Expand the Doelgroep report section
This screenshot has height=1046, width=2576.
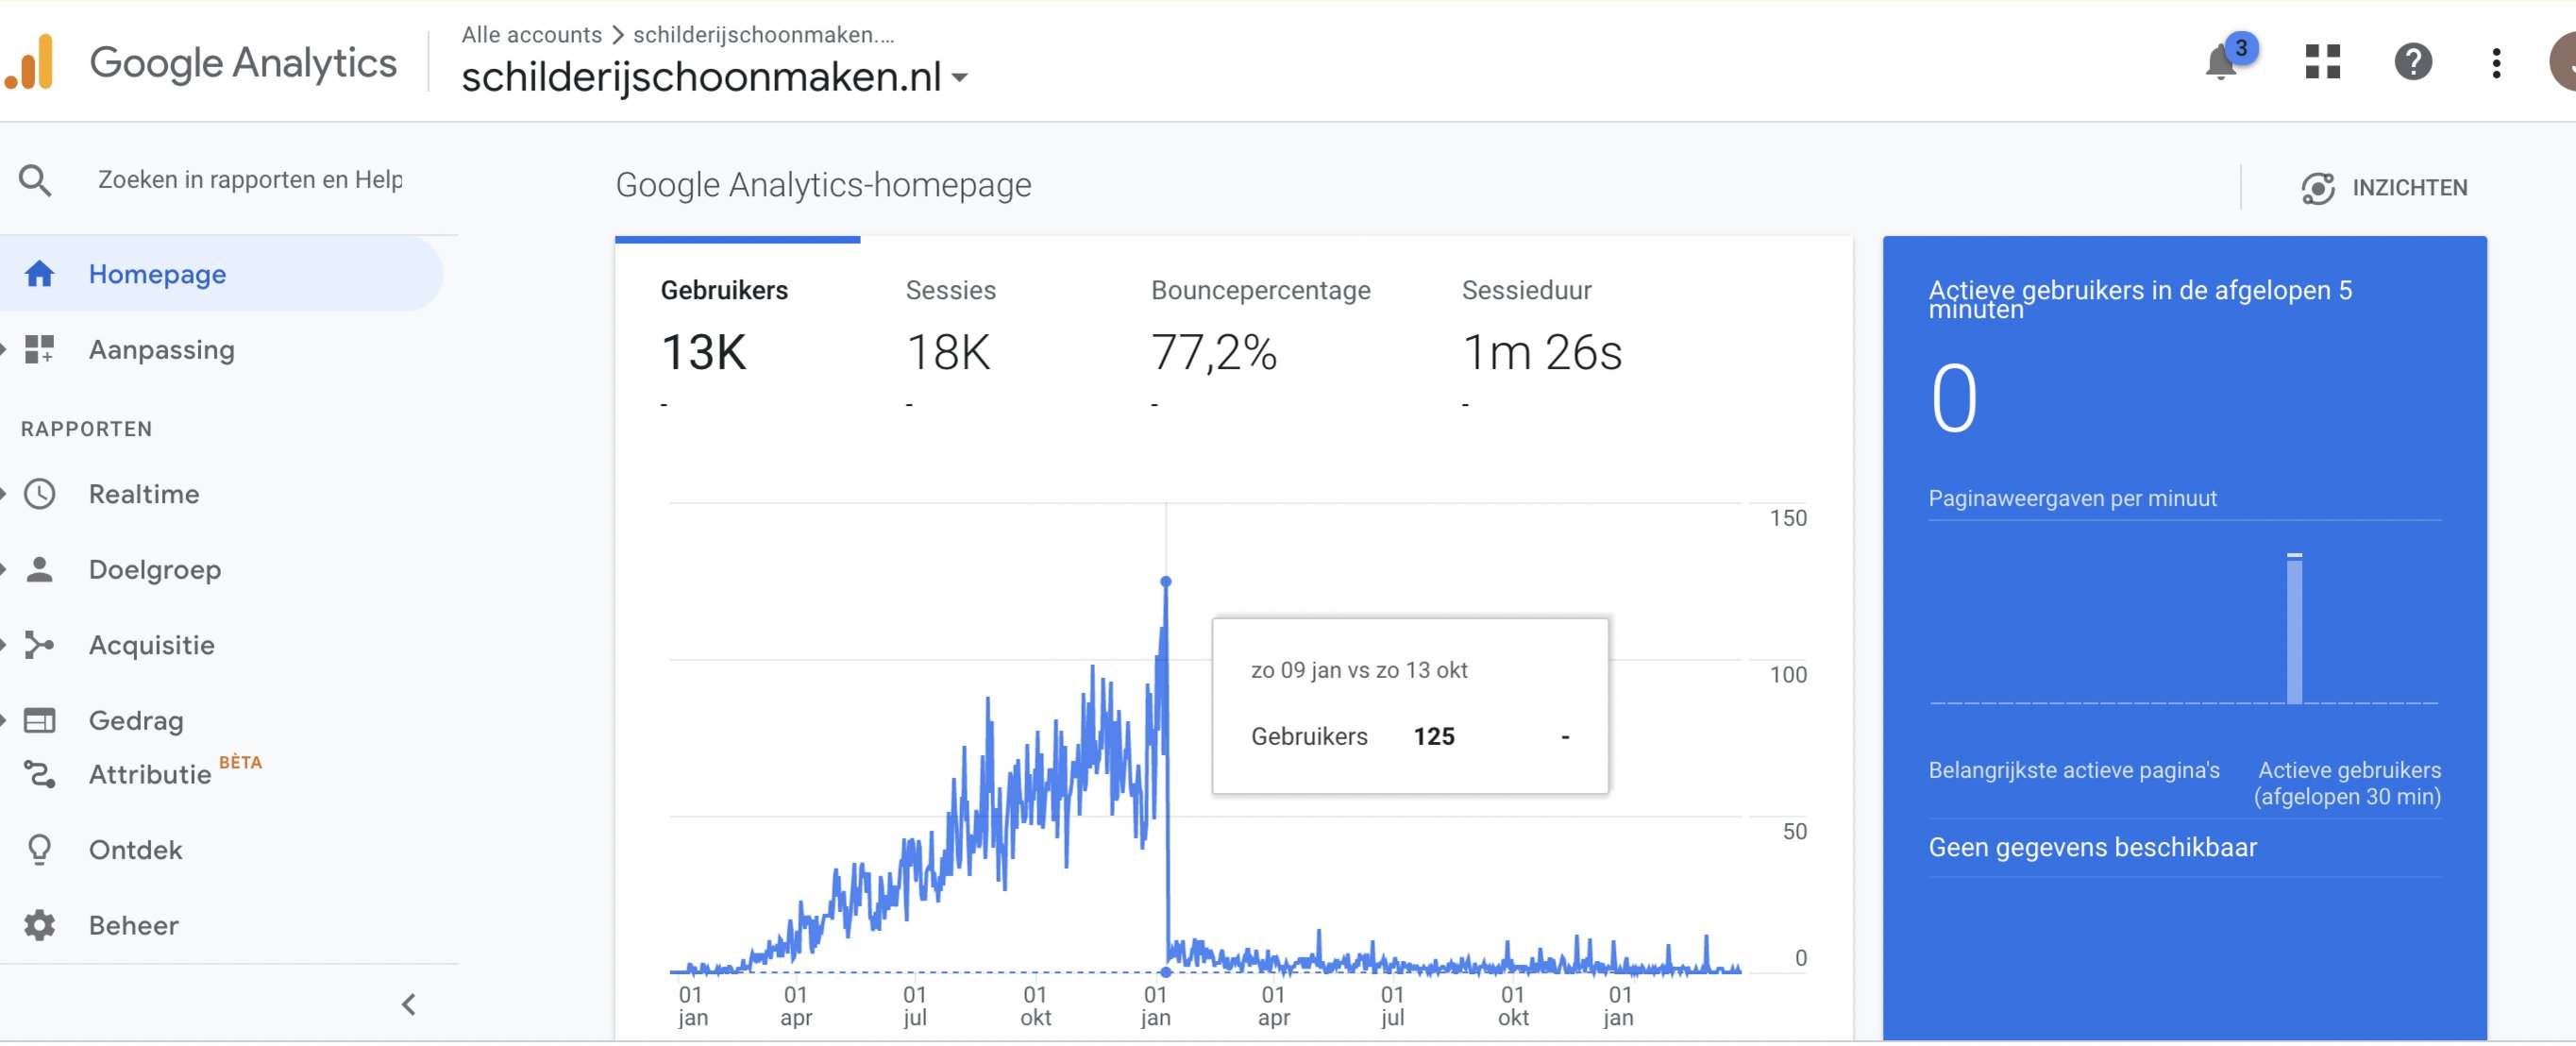tap(4, 569)
